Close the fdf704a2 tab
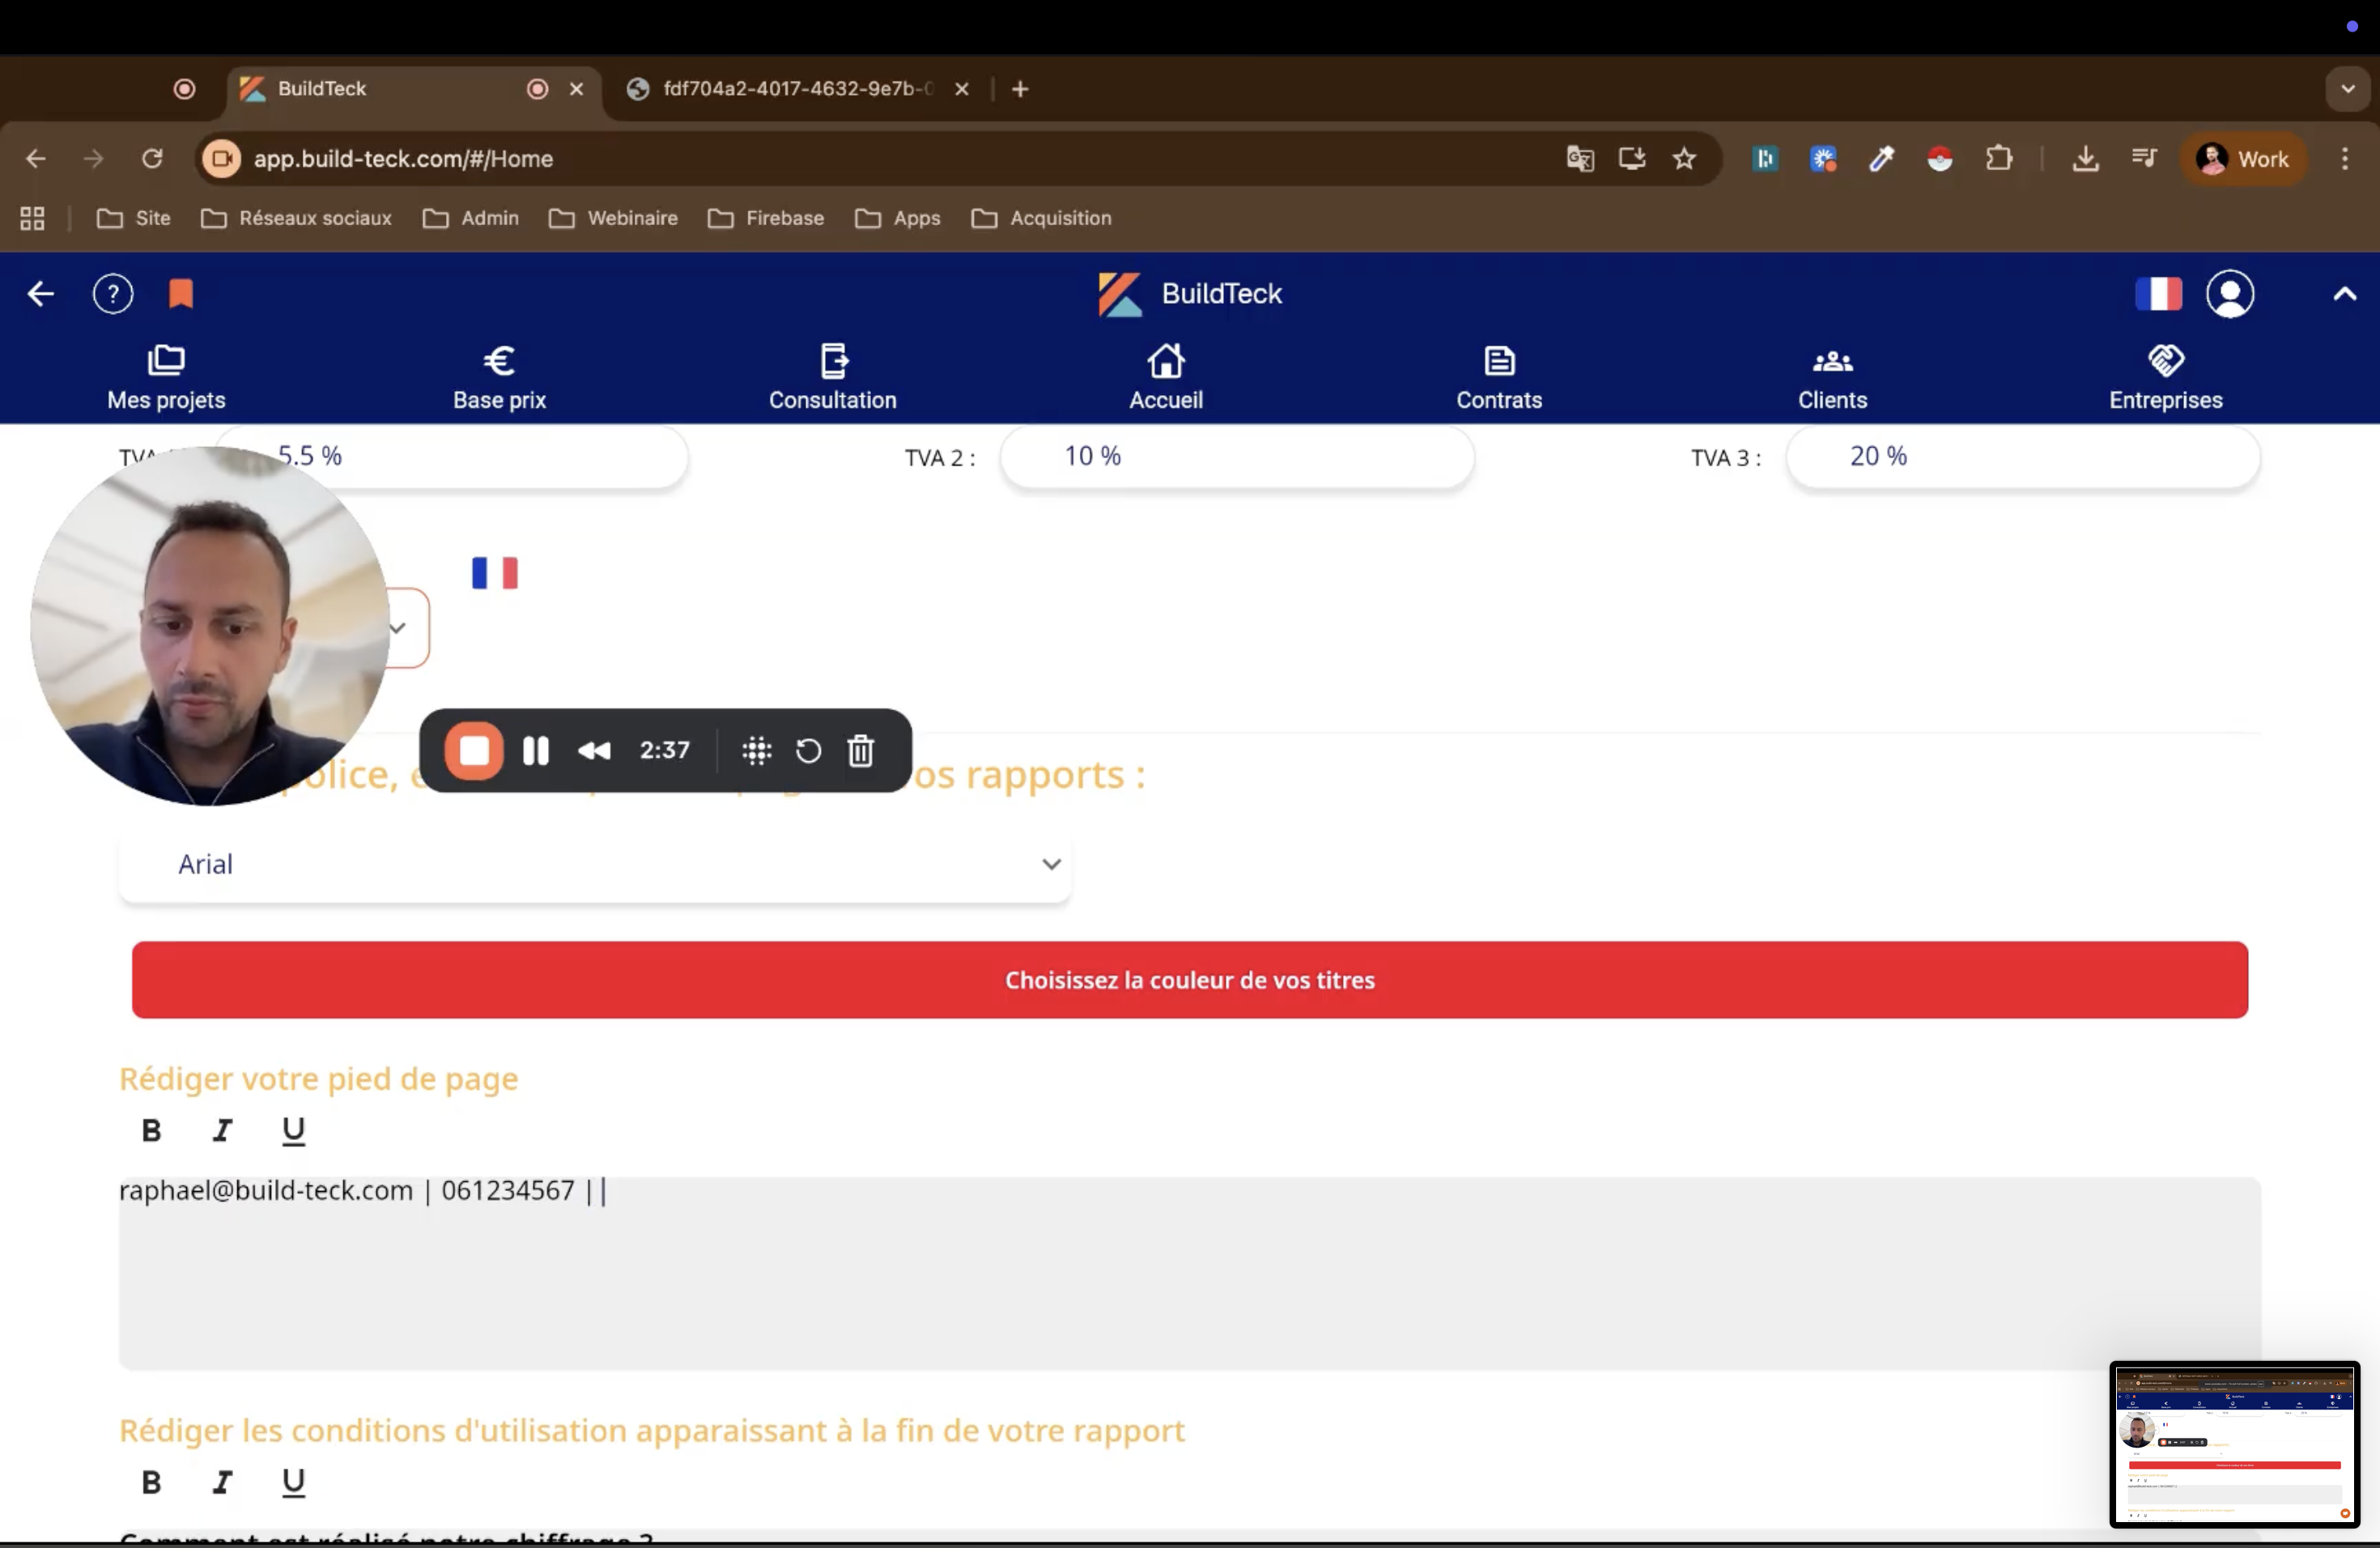 tap(962, 89)
